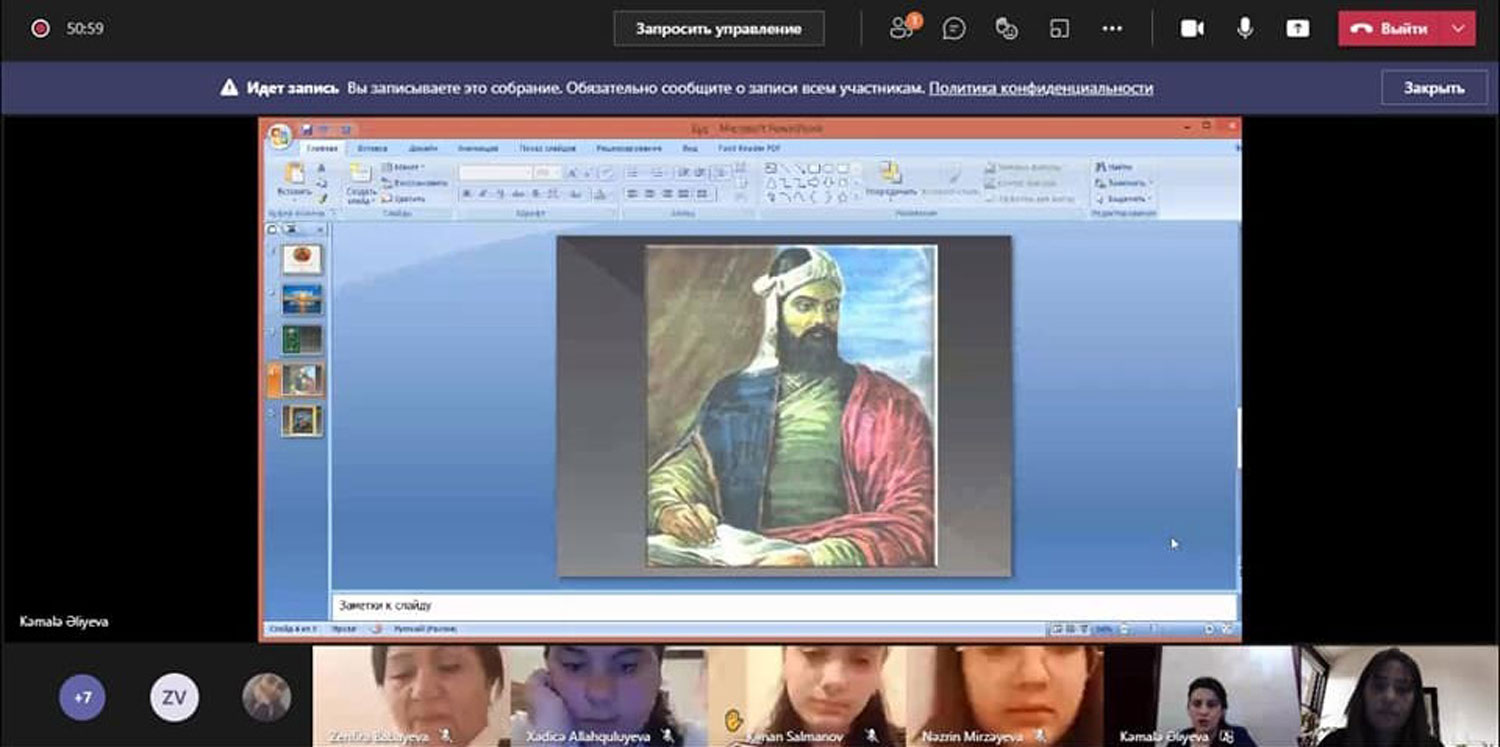Screen dimensions: 1500x747
Task: Open the breakout rooms icon
Action: (1060, 29)
